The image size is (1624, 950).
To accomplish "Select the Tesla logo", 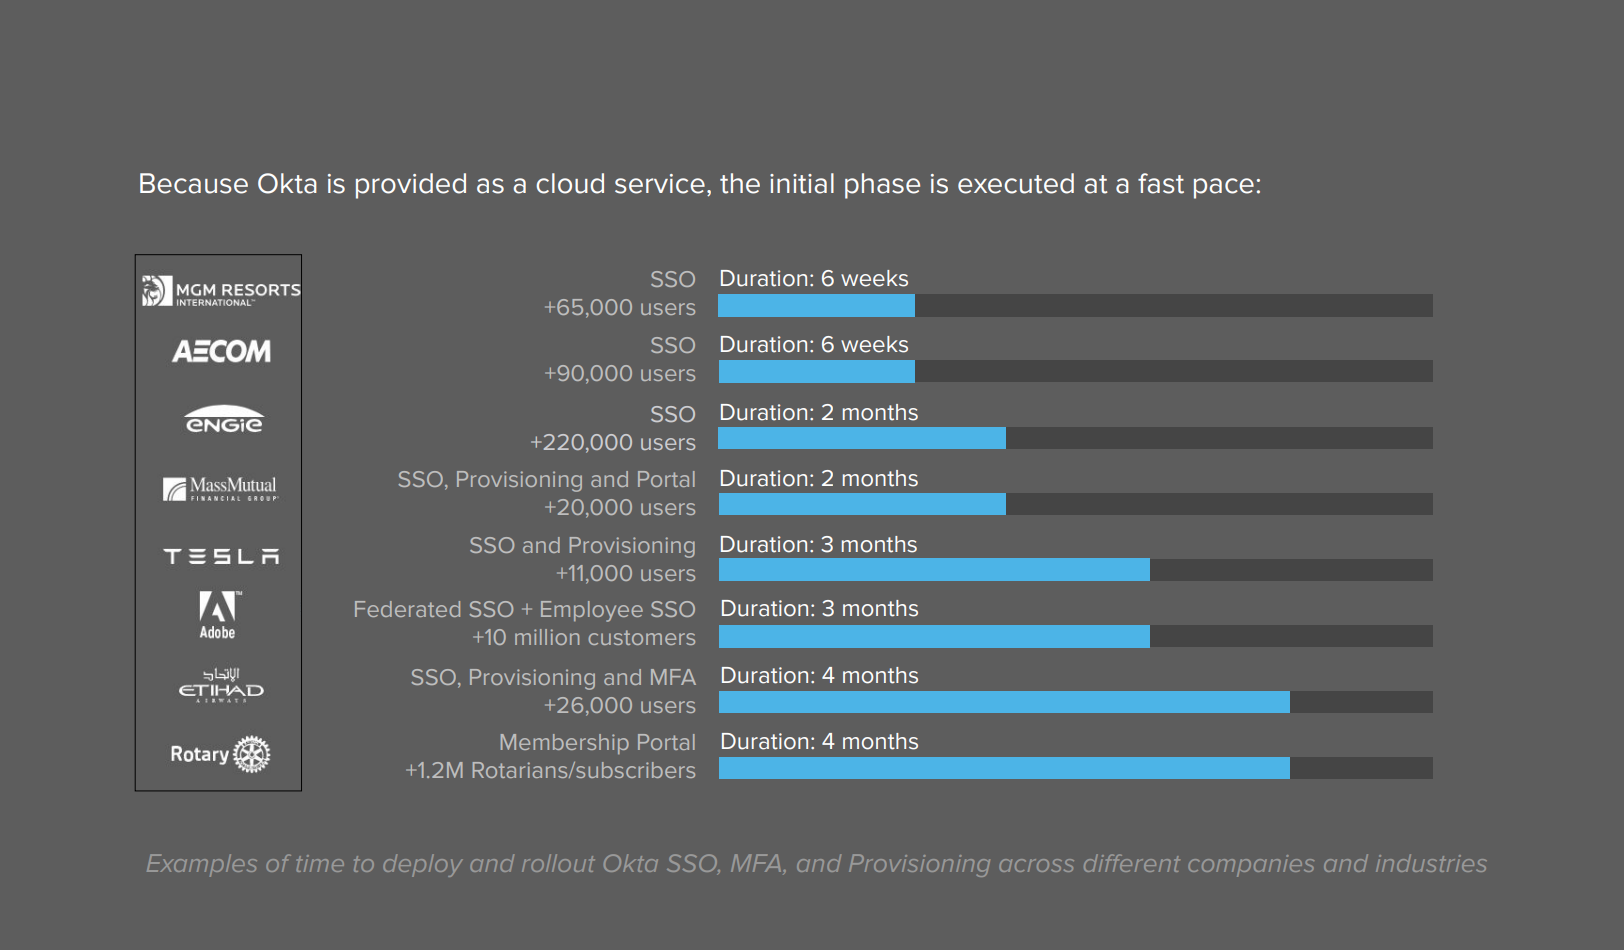I will point(221,556).
